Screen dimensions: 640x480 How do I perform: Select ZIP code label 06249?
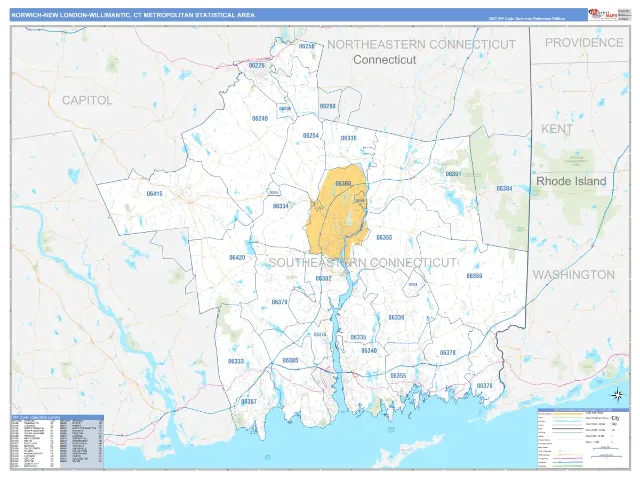(260, 118)
